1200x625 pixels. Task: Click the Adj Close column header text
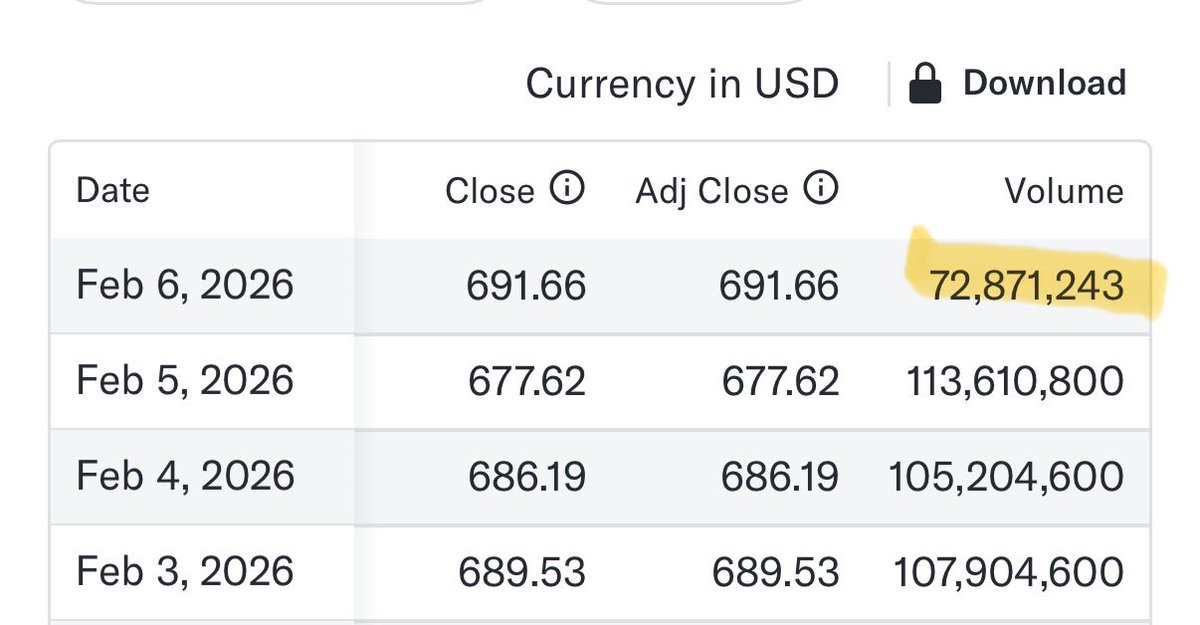[712, 190]
